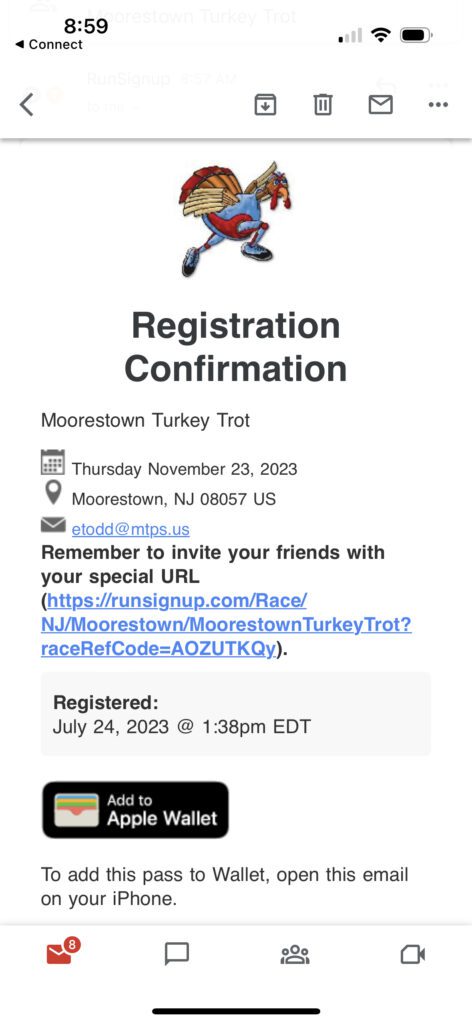Viewport: 472px width, 1024px height.
Task: Open the Spaces people tab
Action: tap(295, 954)
